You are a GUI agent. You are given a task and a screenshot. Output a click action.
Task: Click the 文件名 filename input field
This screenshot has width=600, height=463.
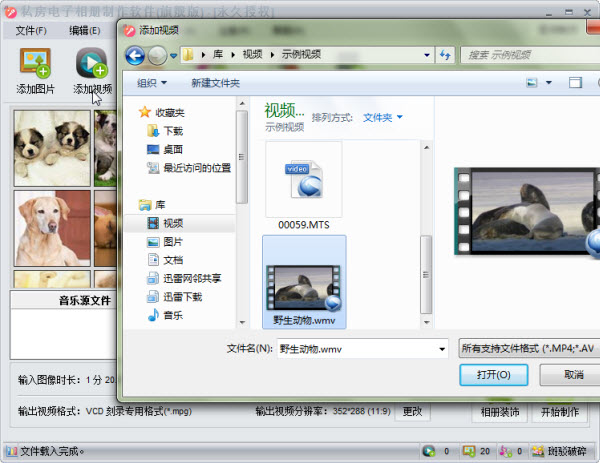tap(362, 349)
